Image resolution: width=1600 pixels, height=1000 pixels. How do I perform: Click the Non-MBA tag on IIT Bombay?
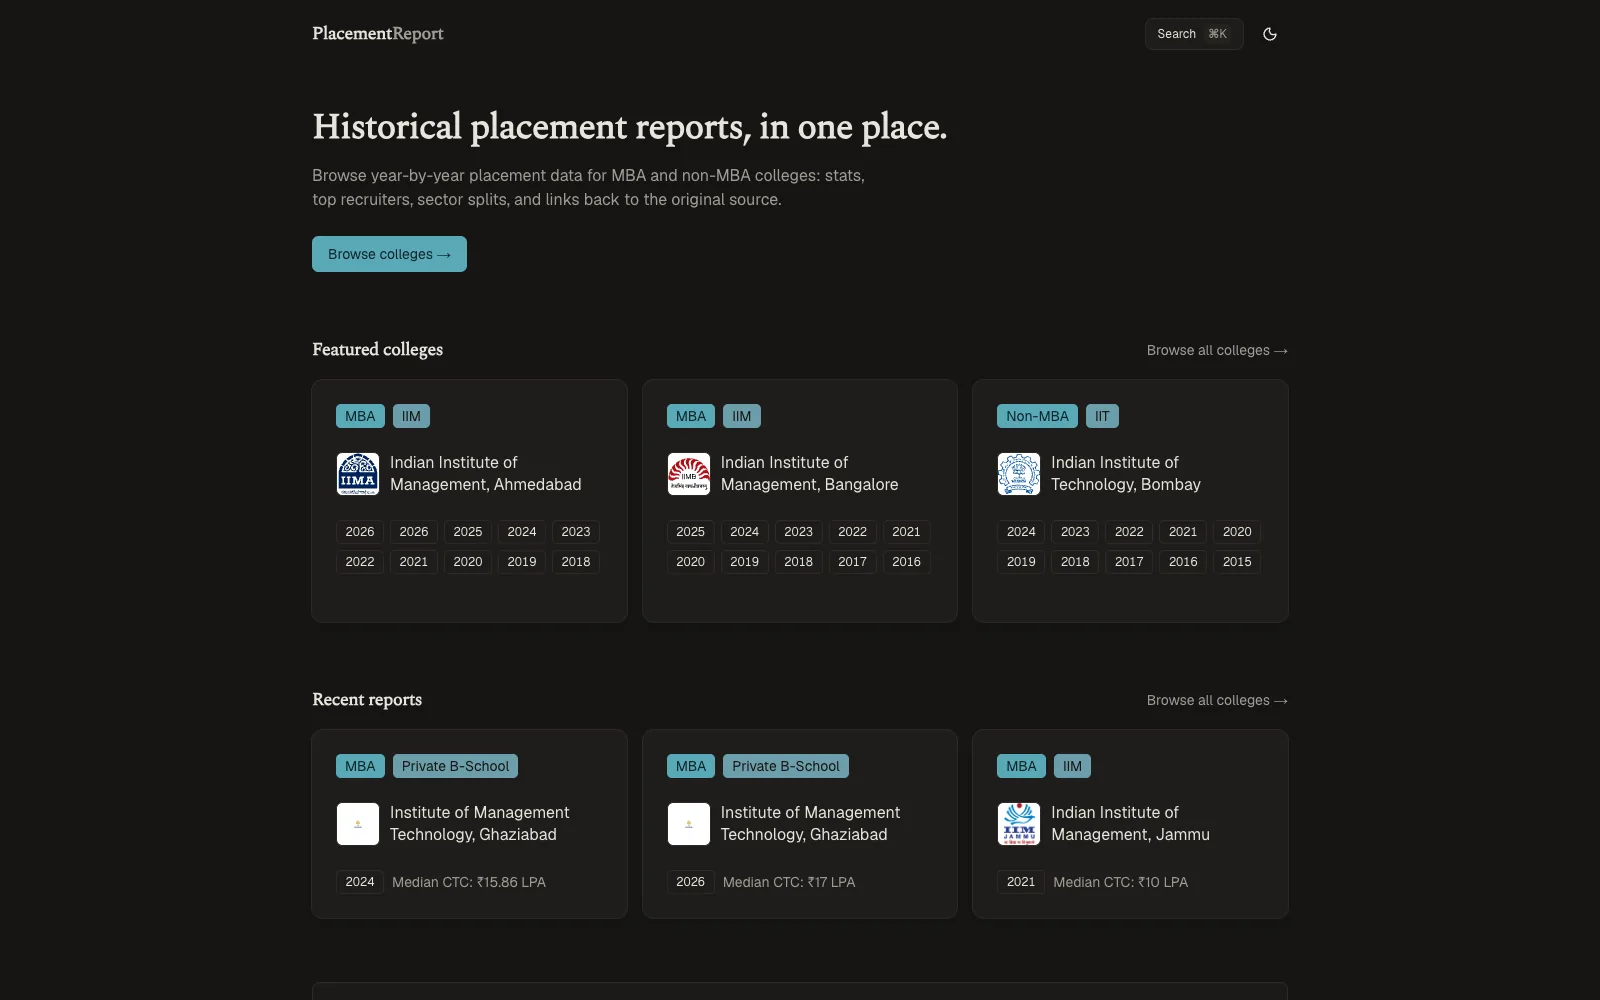pyautogui.click(x=1037, y=416)
